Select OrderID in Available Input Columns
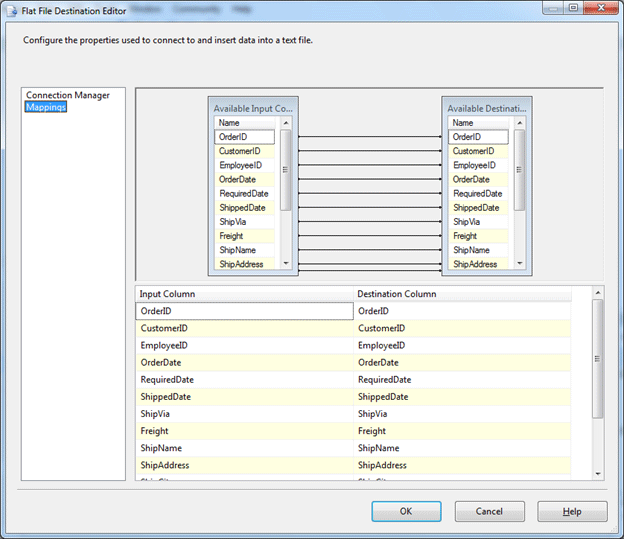This screenshot has height=539, width=624. 244,137
